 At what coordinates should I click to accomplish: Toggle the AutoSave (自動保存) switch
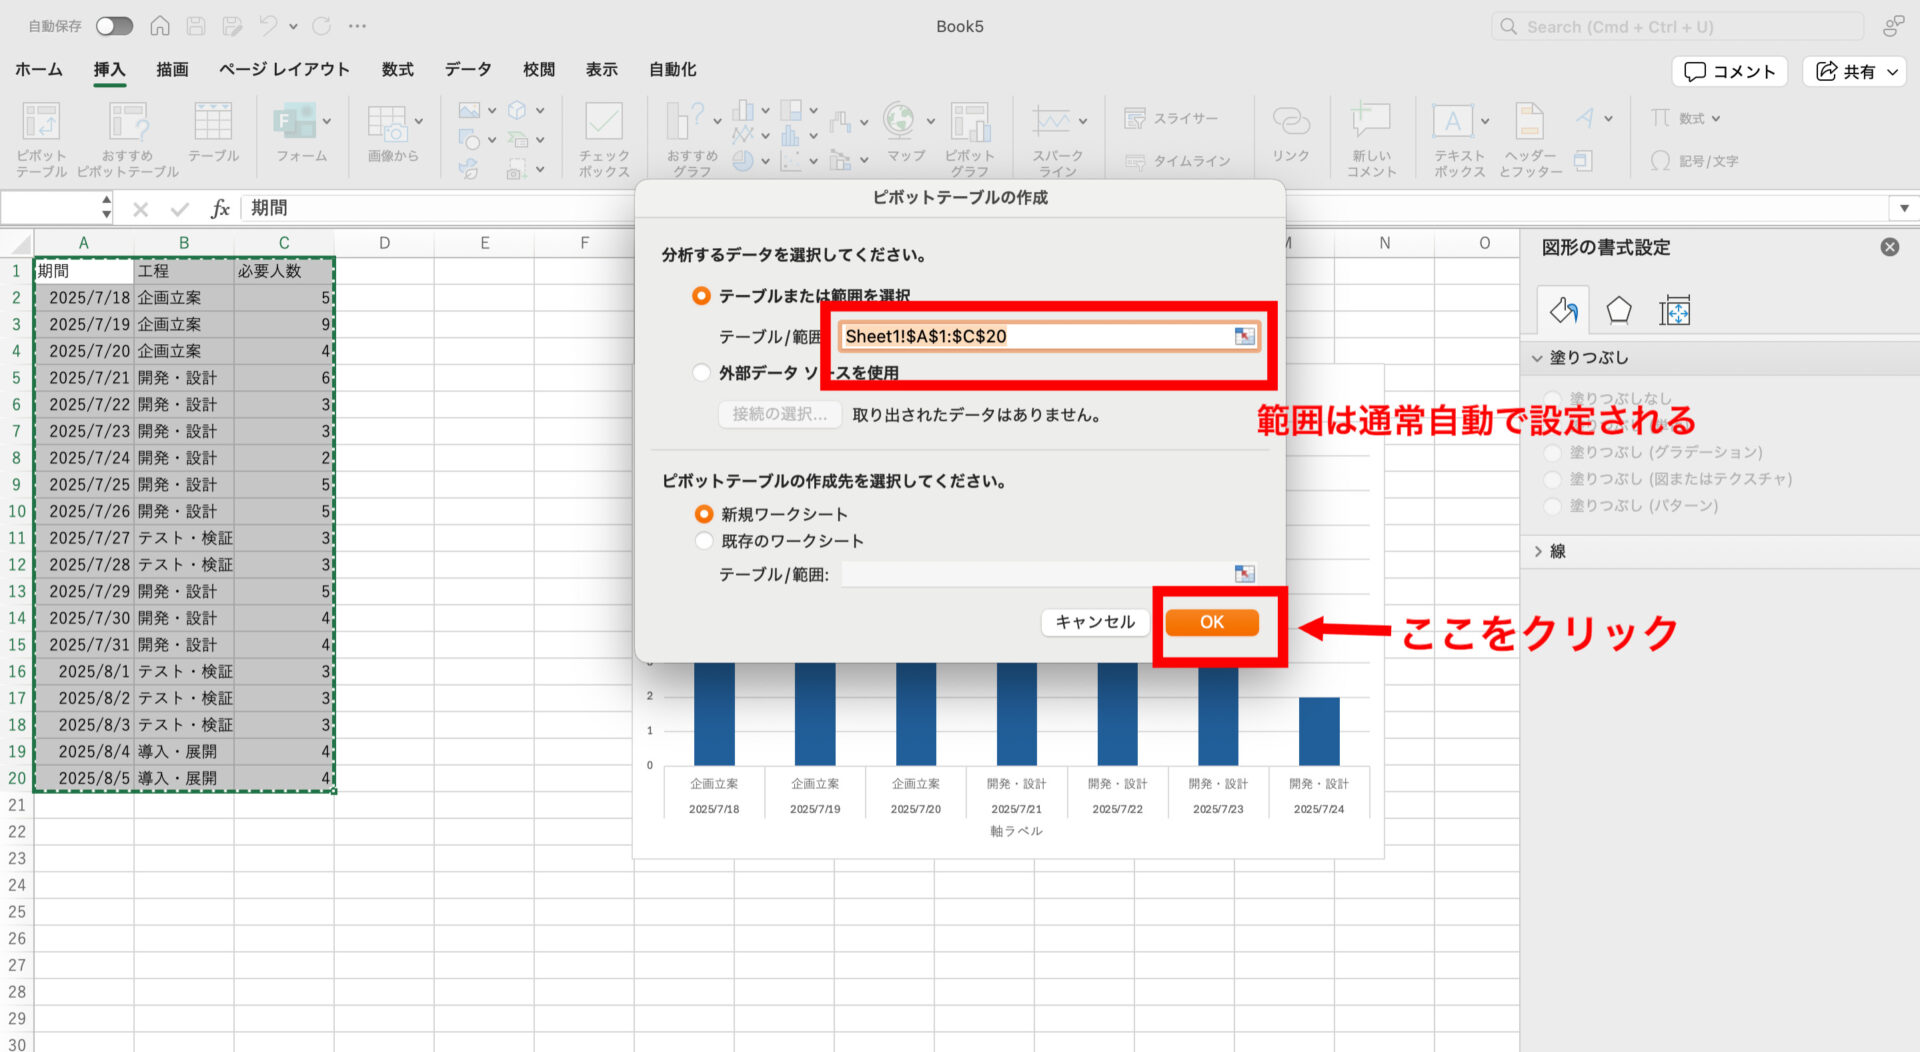(114, 26)
